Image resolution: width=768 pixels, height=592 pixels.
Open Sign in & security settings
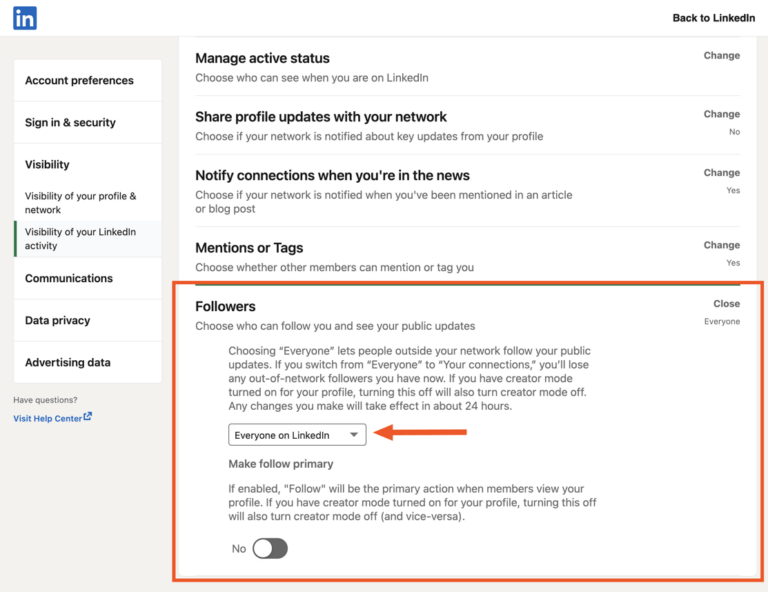(70, 123)
